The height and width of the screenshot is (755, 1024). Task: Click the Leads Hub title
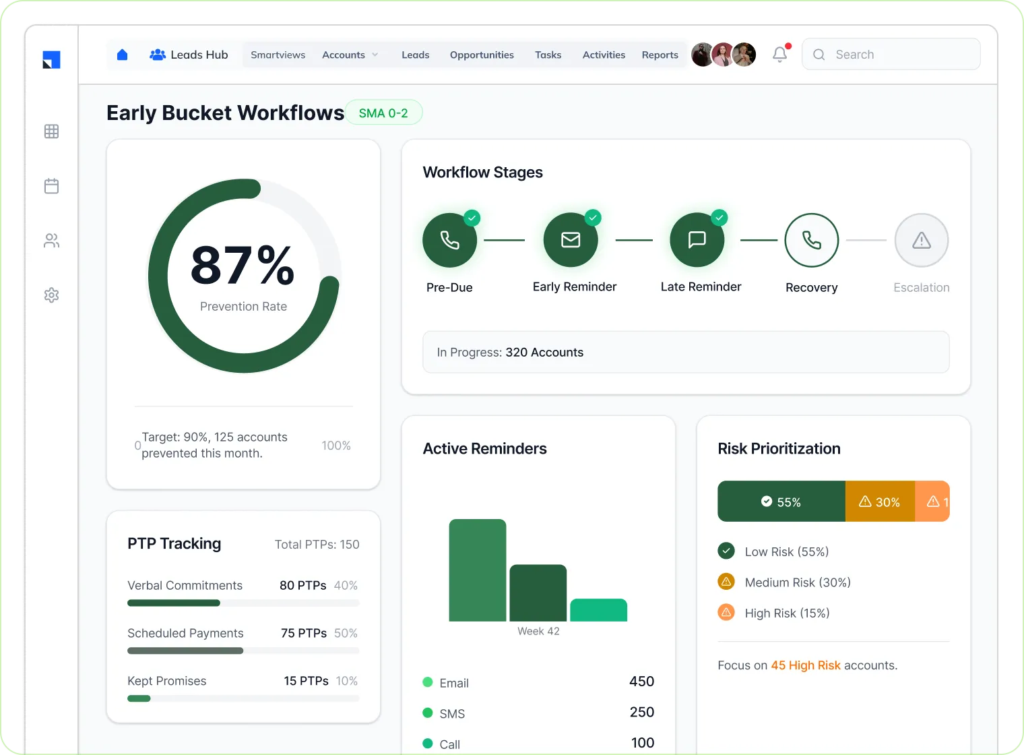[199, 55]
